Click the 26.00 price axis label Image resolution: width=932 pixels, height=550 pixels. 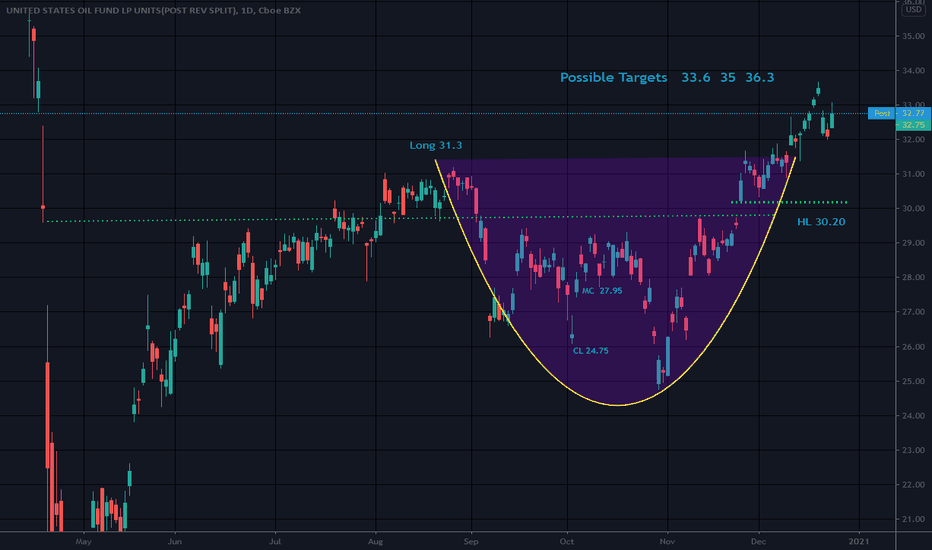[x=913, y=347]
